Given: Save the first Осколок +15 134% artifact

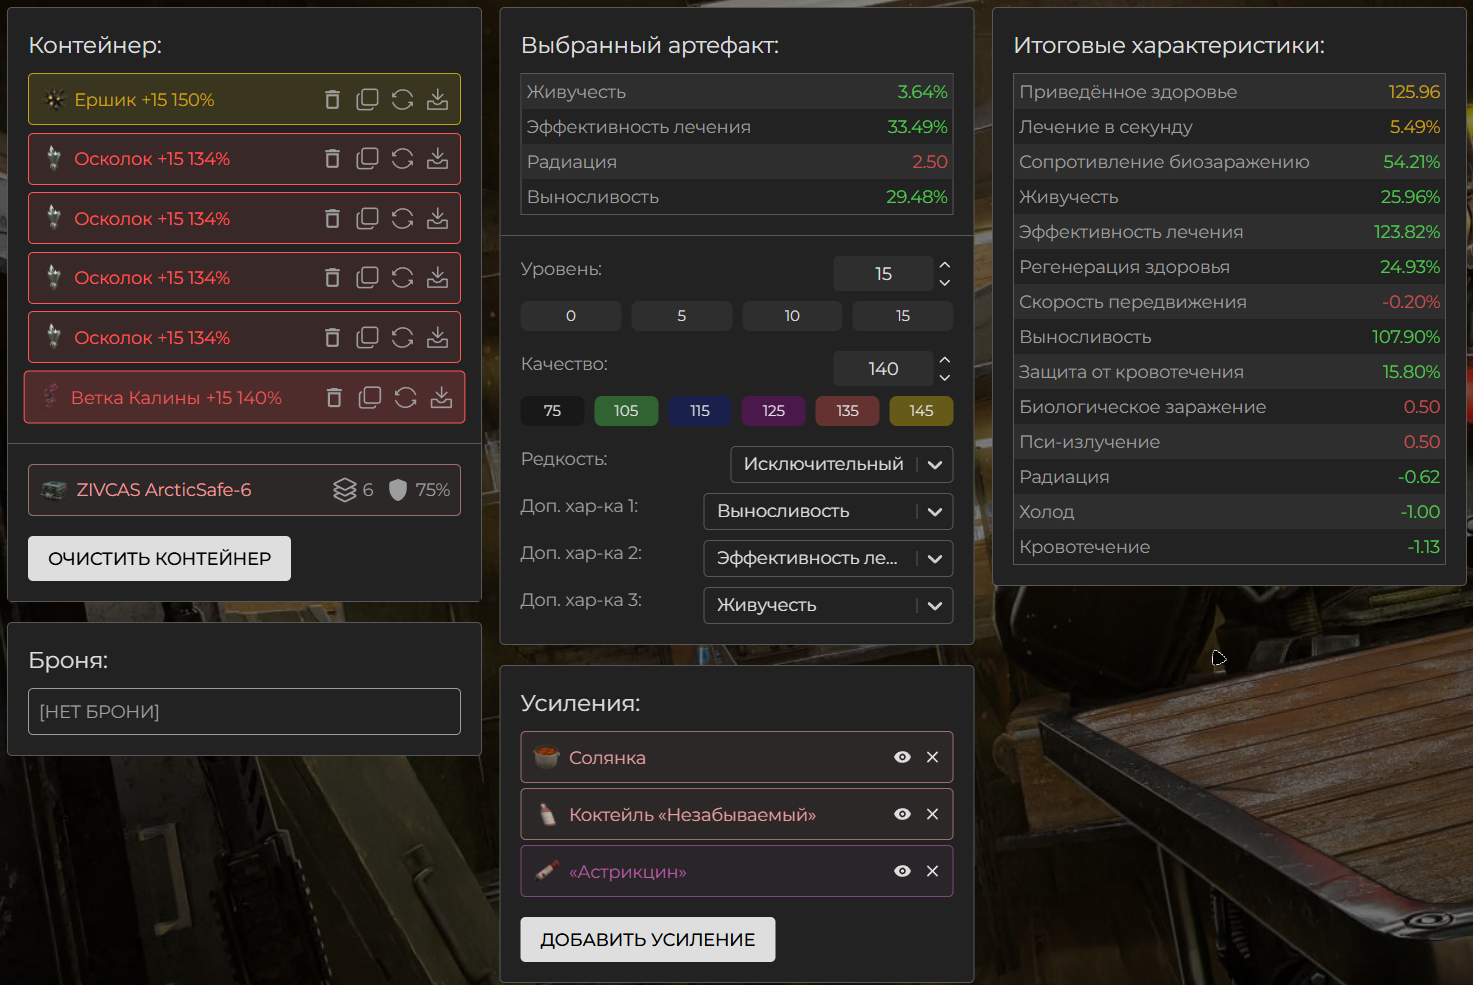Looking at the screenshot, I should click(437, 159).
